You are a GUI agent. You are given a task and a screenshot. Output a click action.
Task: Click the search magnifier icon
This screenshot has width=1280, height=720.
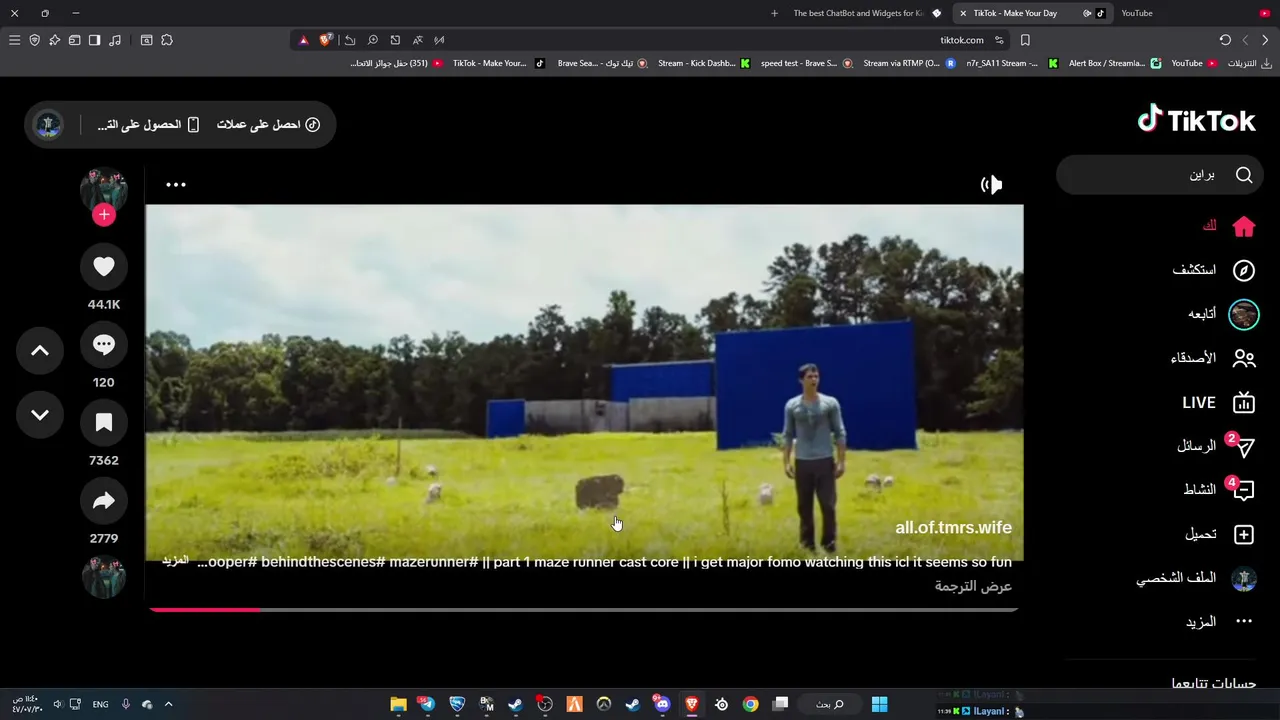coord(1244,175)
